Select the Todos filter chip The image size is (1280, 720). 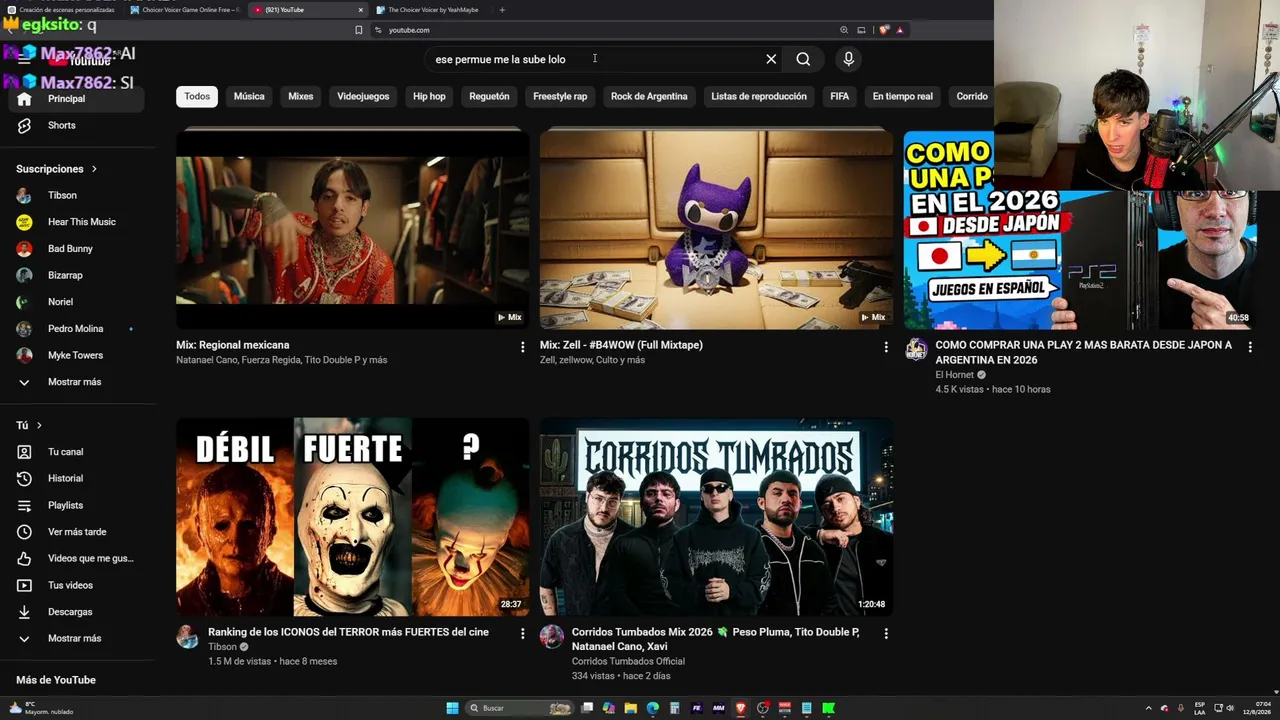point(197,96)
